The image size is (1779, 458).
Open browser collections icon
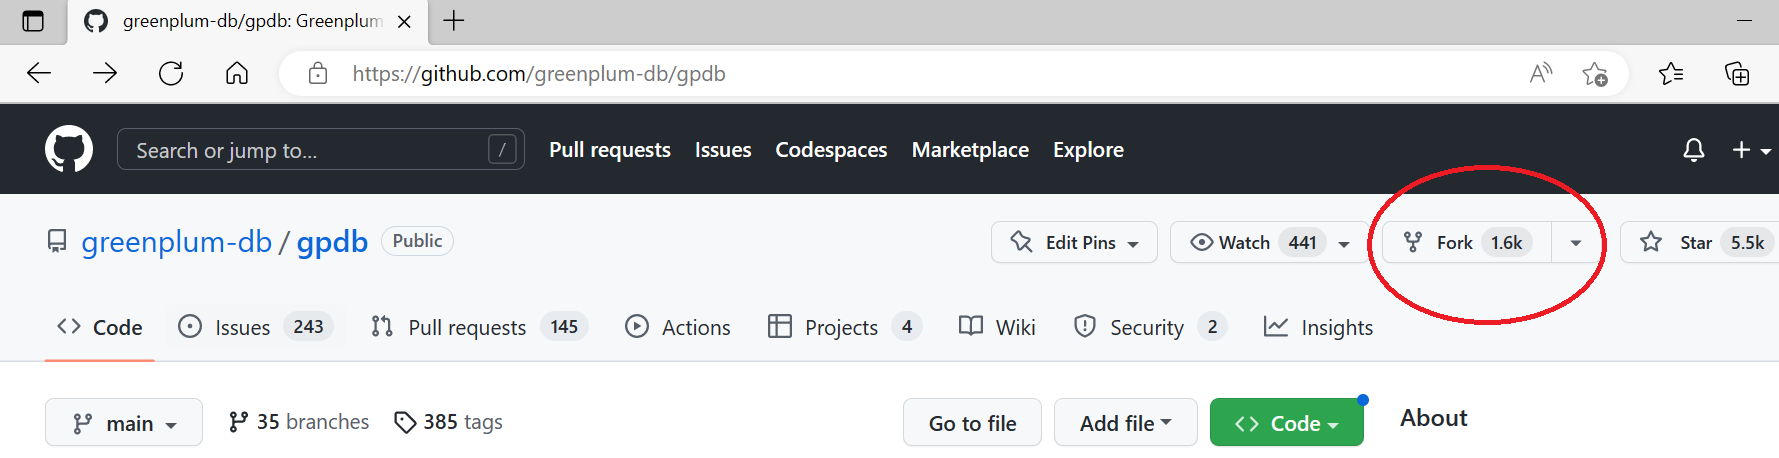[1737, 74]
